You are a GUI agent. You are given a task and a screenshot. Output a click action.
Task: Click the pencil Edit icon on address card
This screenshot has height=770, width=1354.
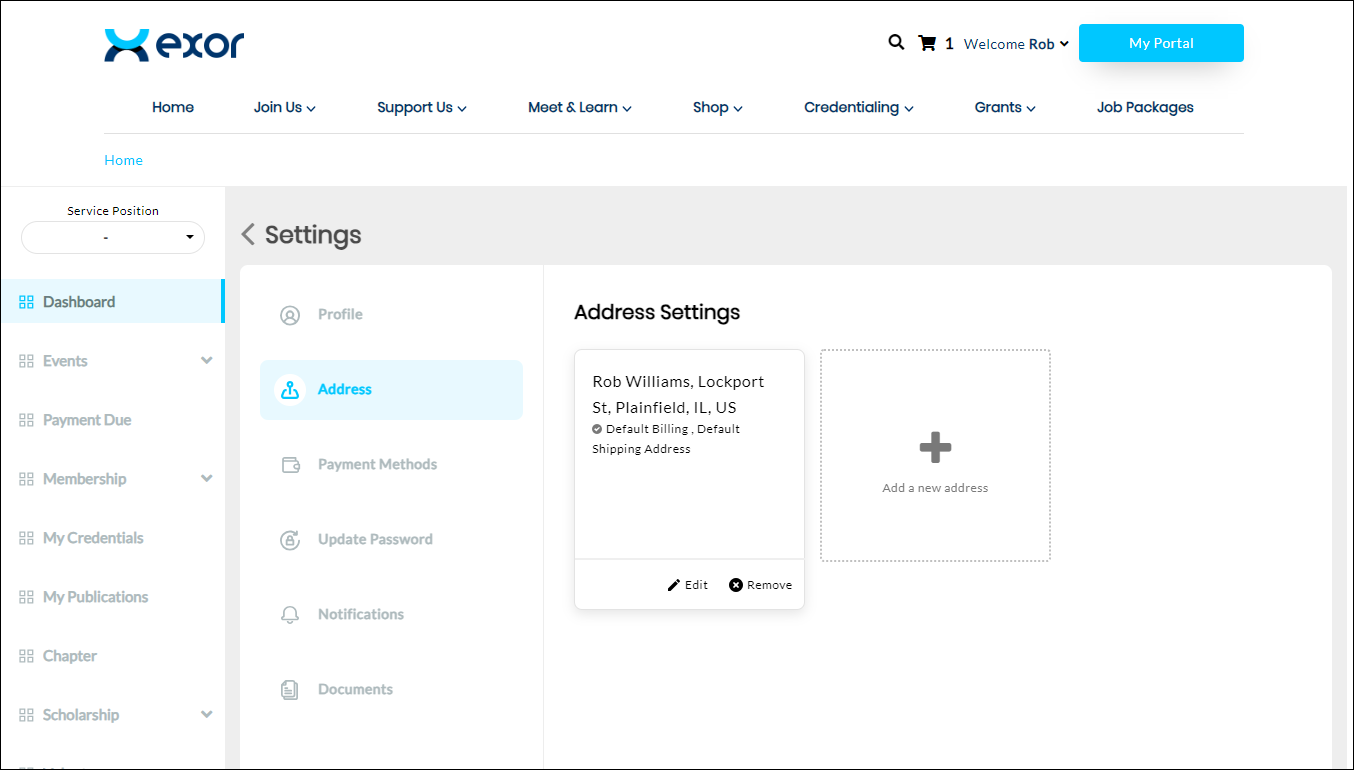[x=674, y=585]
